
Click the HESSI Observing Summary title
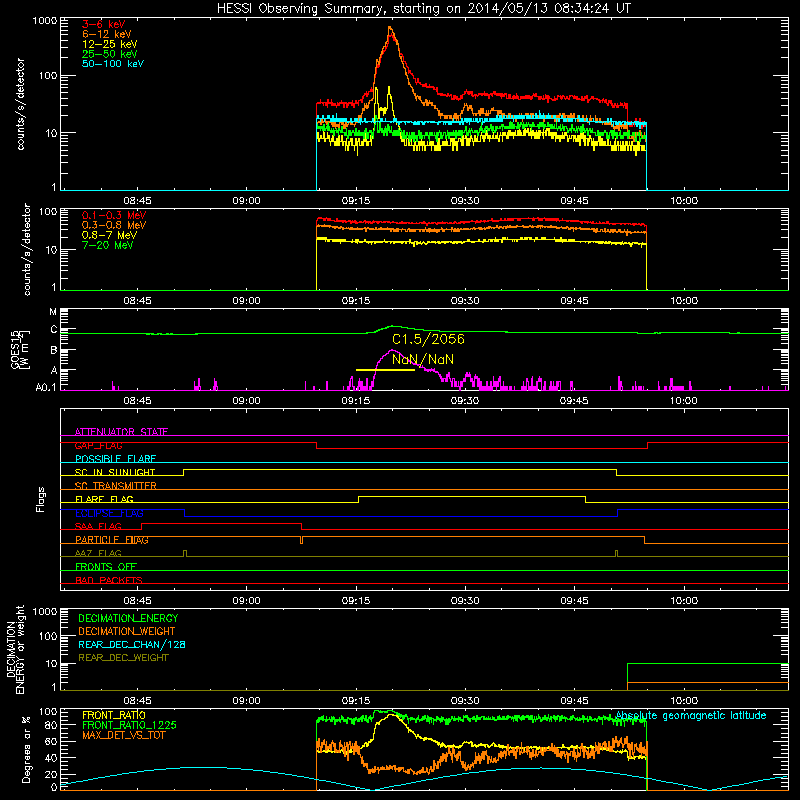pos(423,9)
